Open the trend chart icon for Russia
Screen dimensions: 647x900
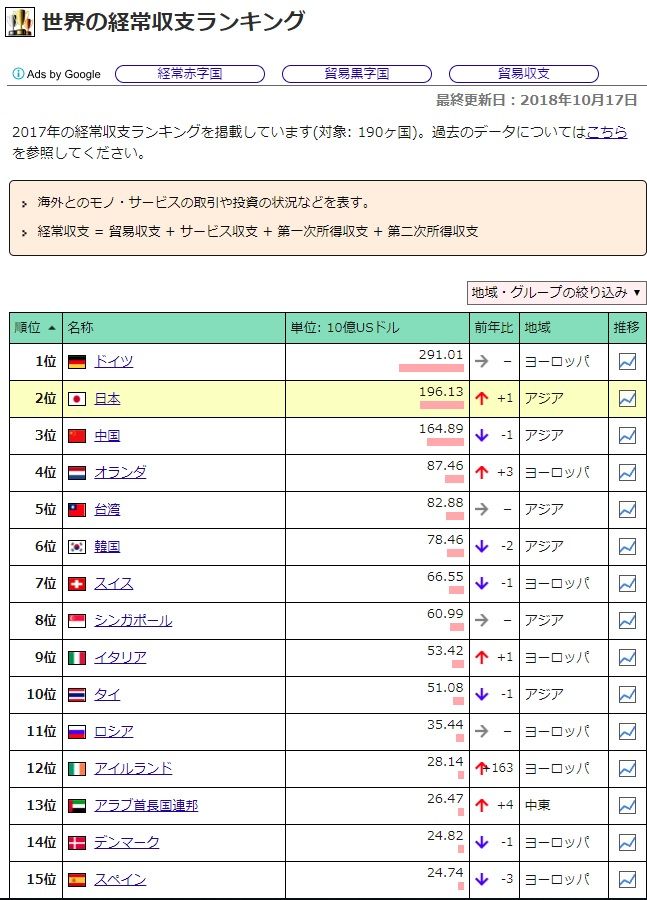(x=627, y=732)
